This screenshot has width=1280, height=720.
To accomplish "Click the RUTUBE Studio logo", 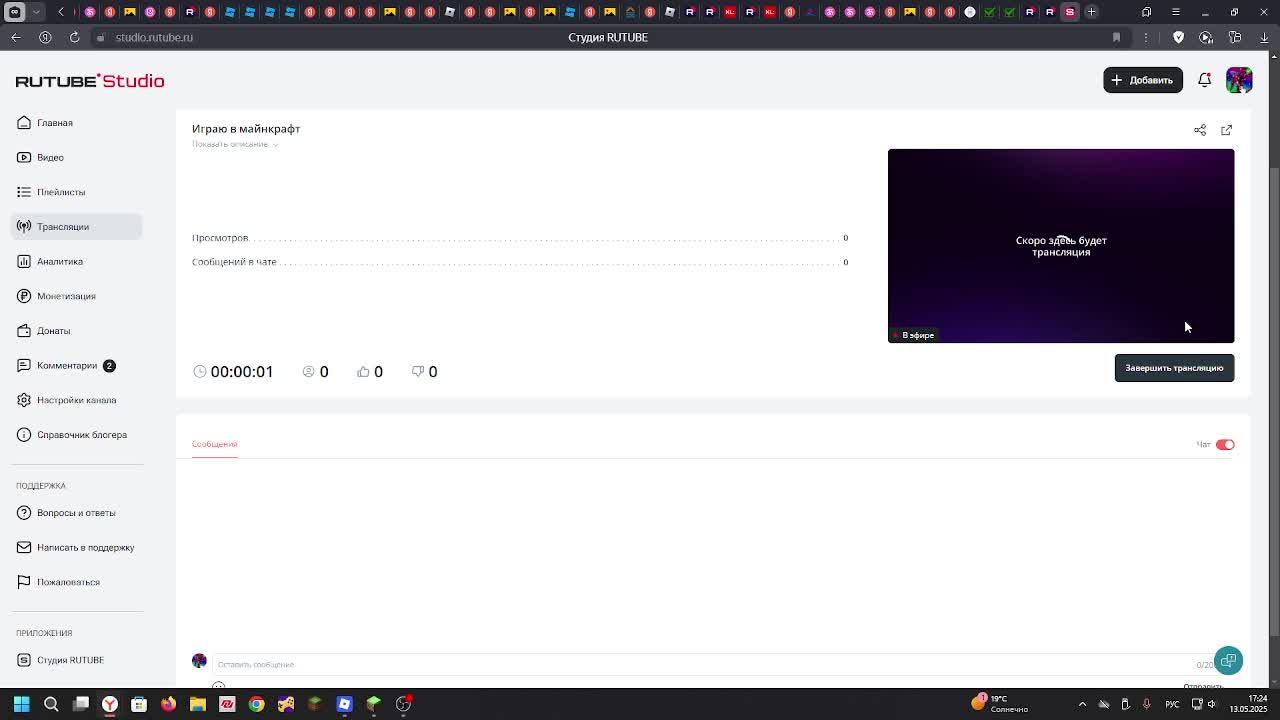I will click(90, 81).
